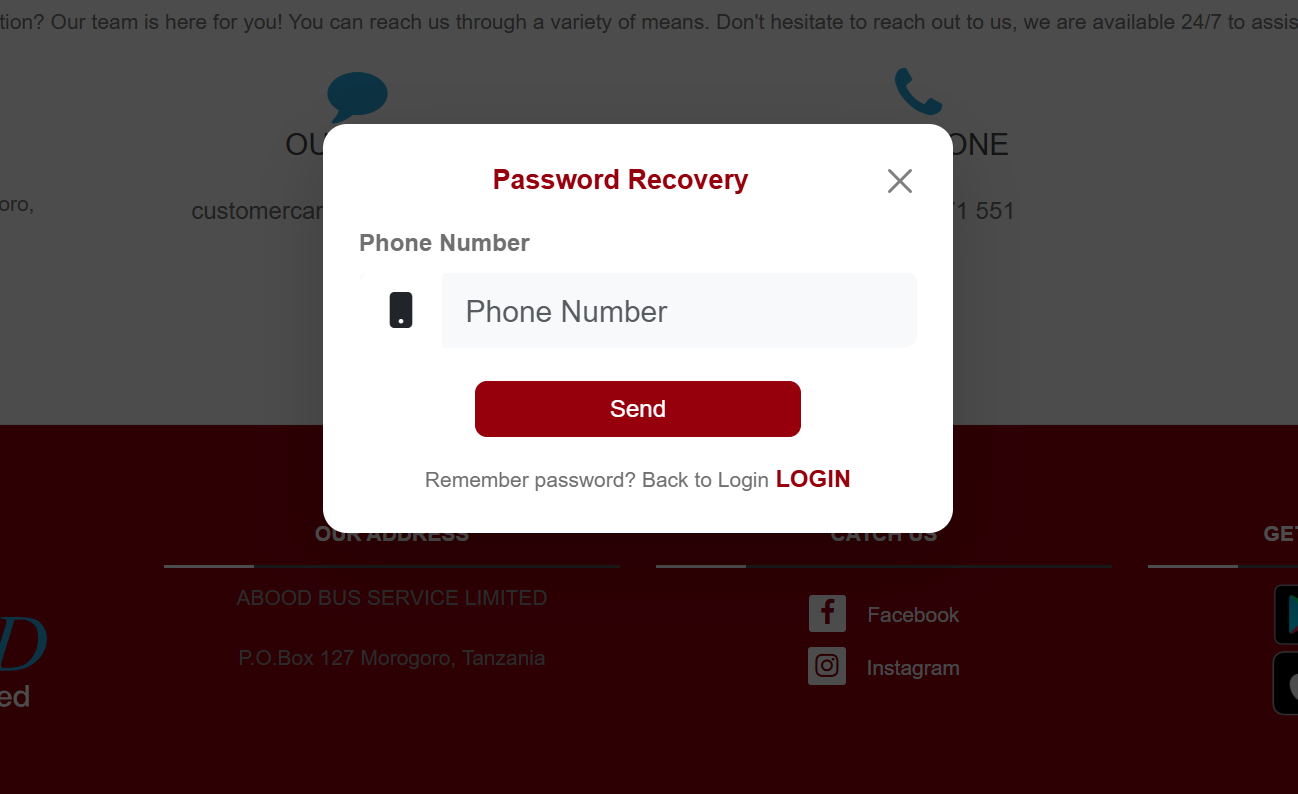Close the Password Recovery dialog

coord(900,181)
